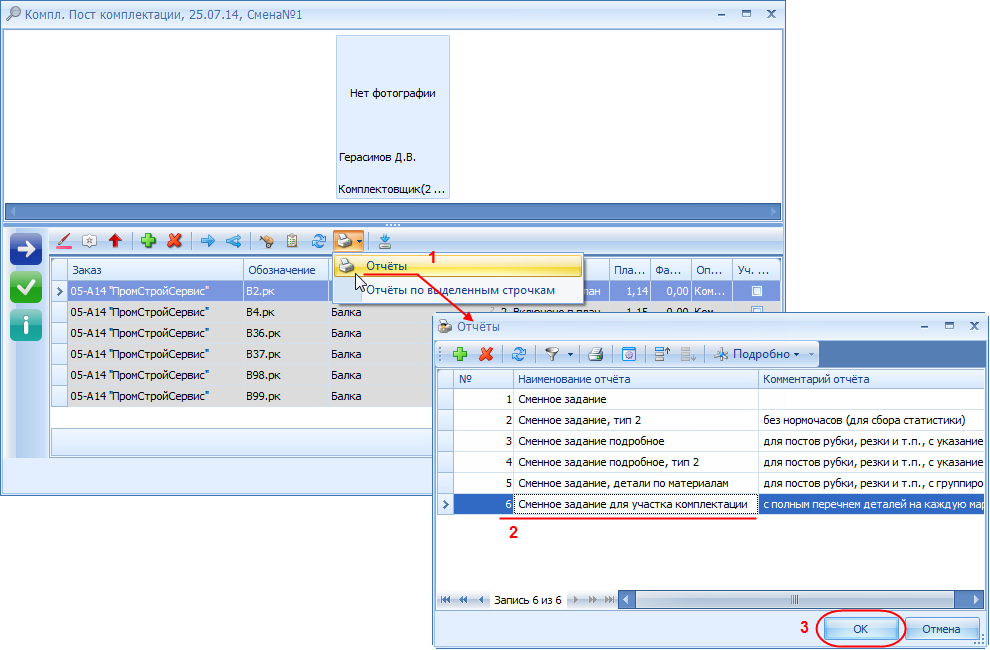Add a row with the main window's green plus
This screenshot has height=650, width=990.
coord(148,240)
